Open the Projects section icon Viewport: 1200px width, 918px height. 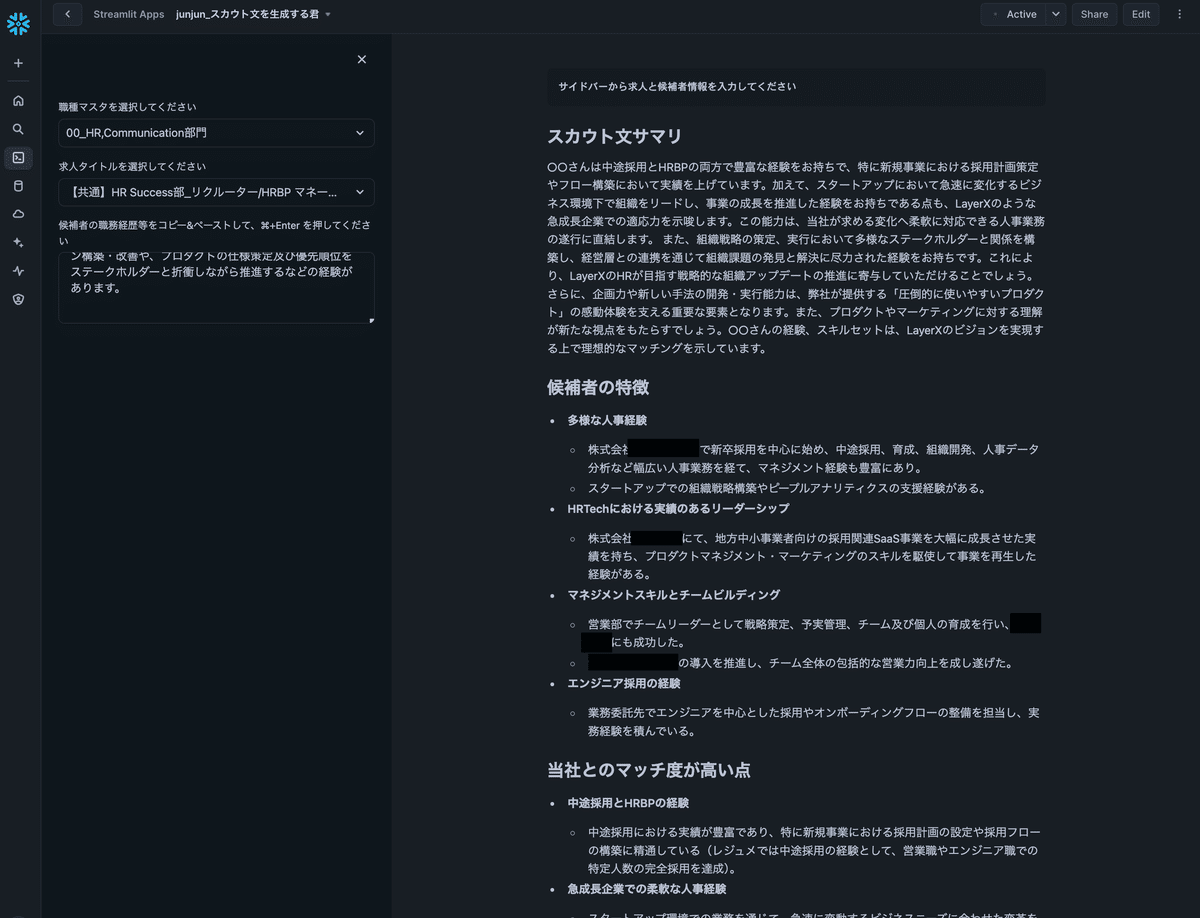point(18,158)
